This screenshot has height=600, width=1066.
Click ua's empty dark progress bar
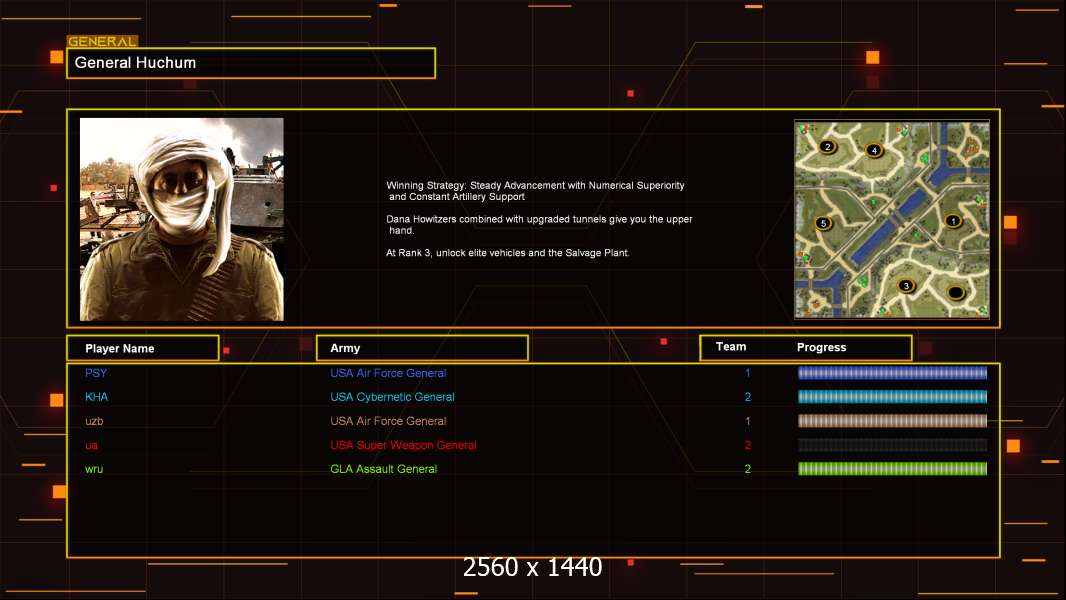point(892,445)
